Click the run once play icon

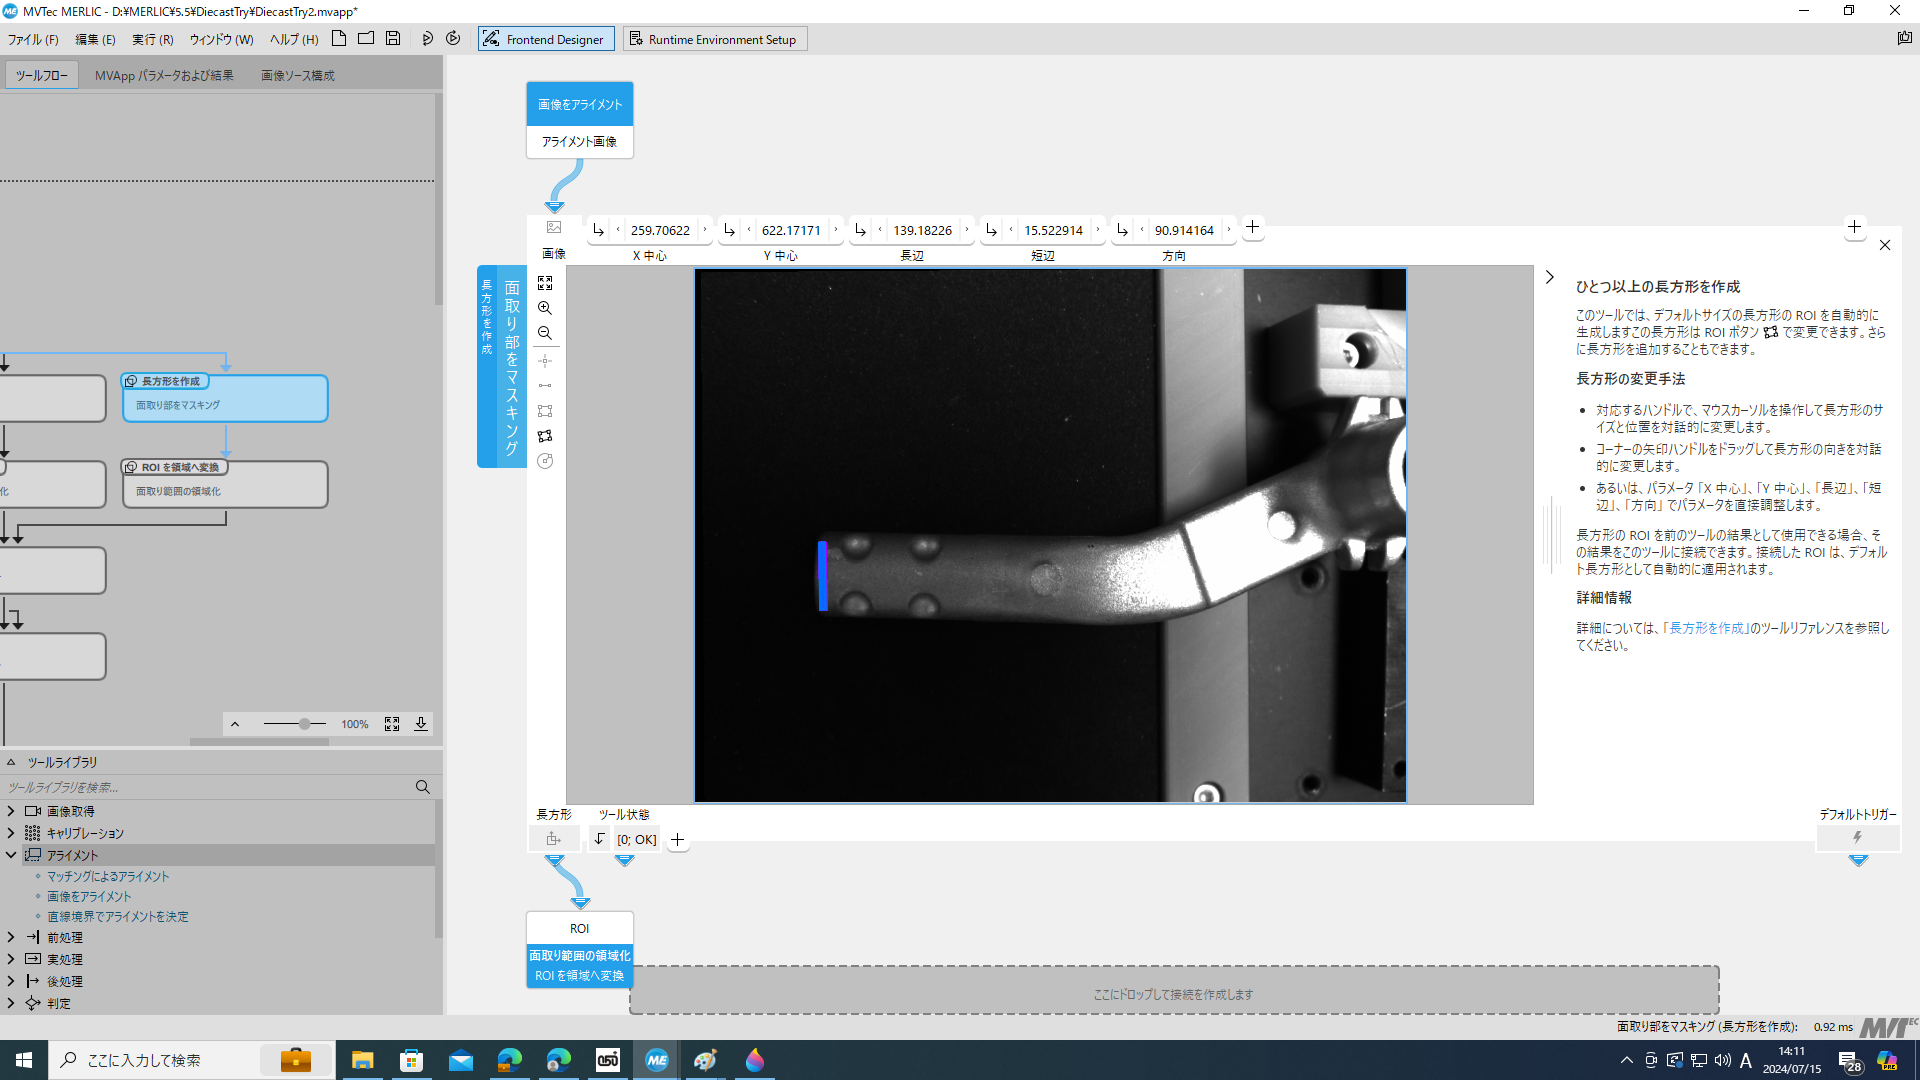coord(427,39)
